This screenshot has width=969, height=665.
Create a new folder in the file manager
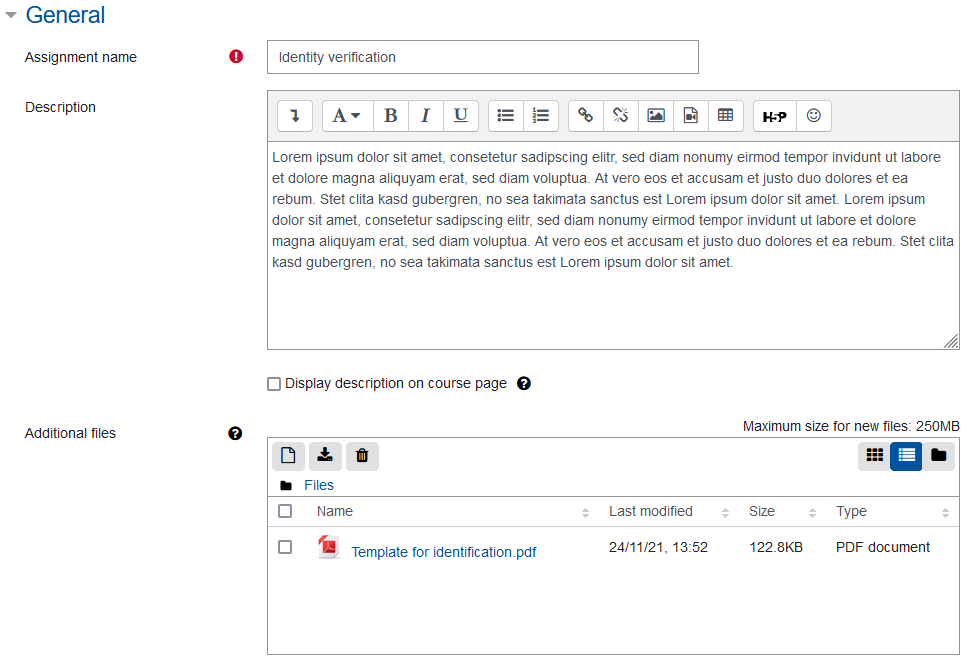[x=938, y=455]
